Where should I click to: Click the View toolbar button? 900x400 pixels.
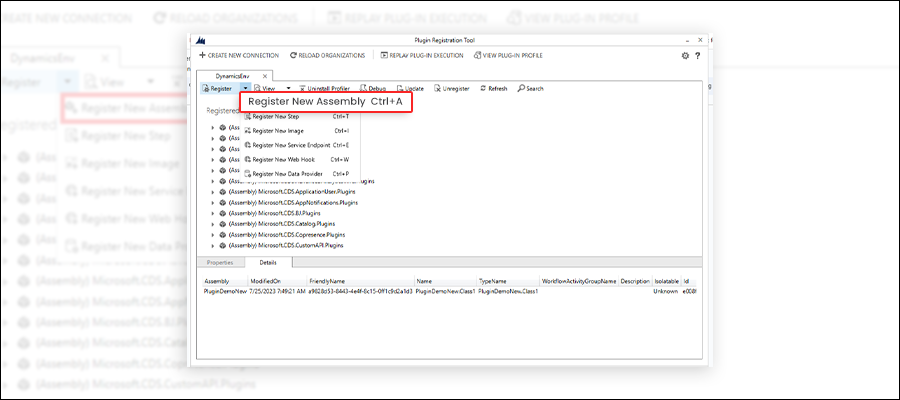pos(265,88)
